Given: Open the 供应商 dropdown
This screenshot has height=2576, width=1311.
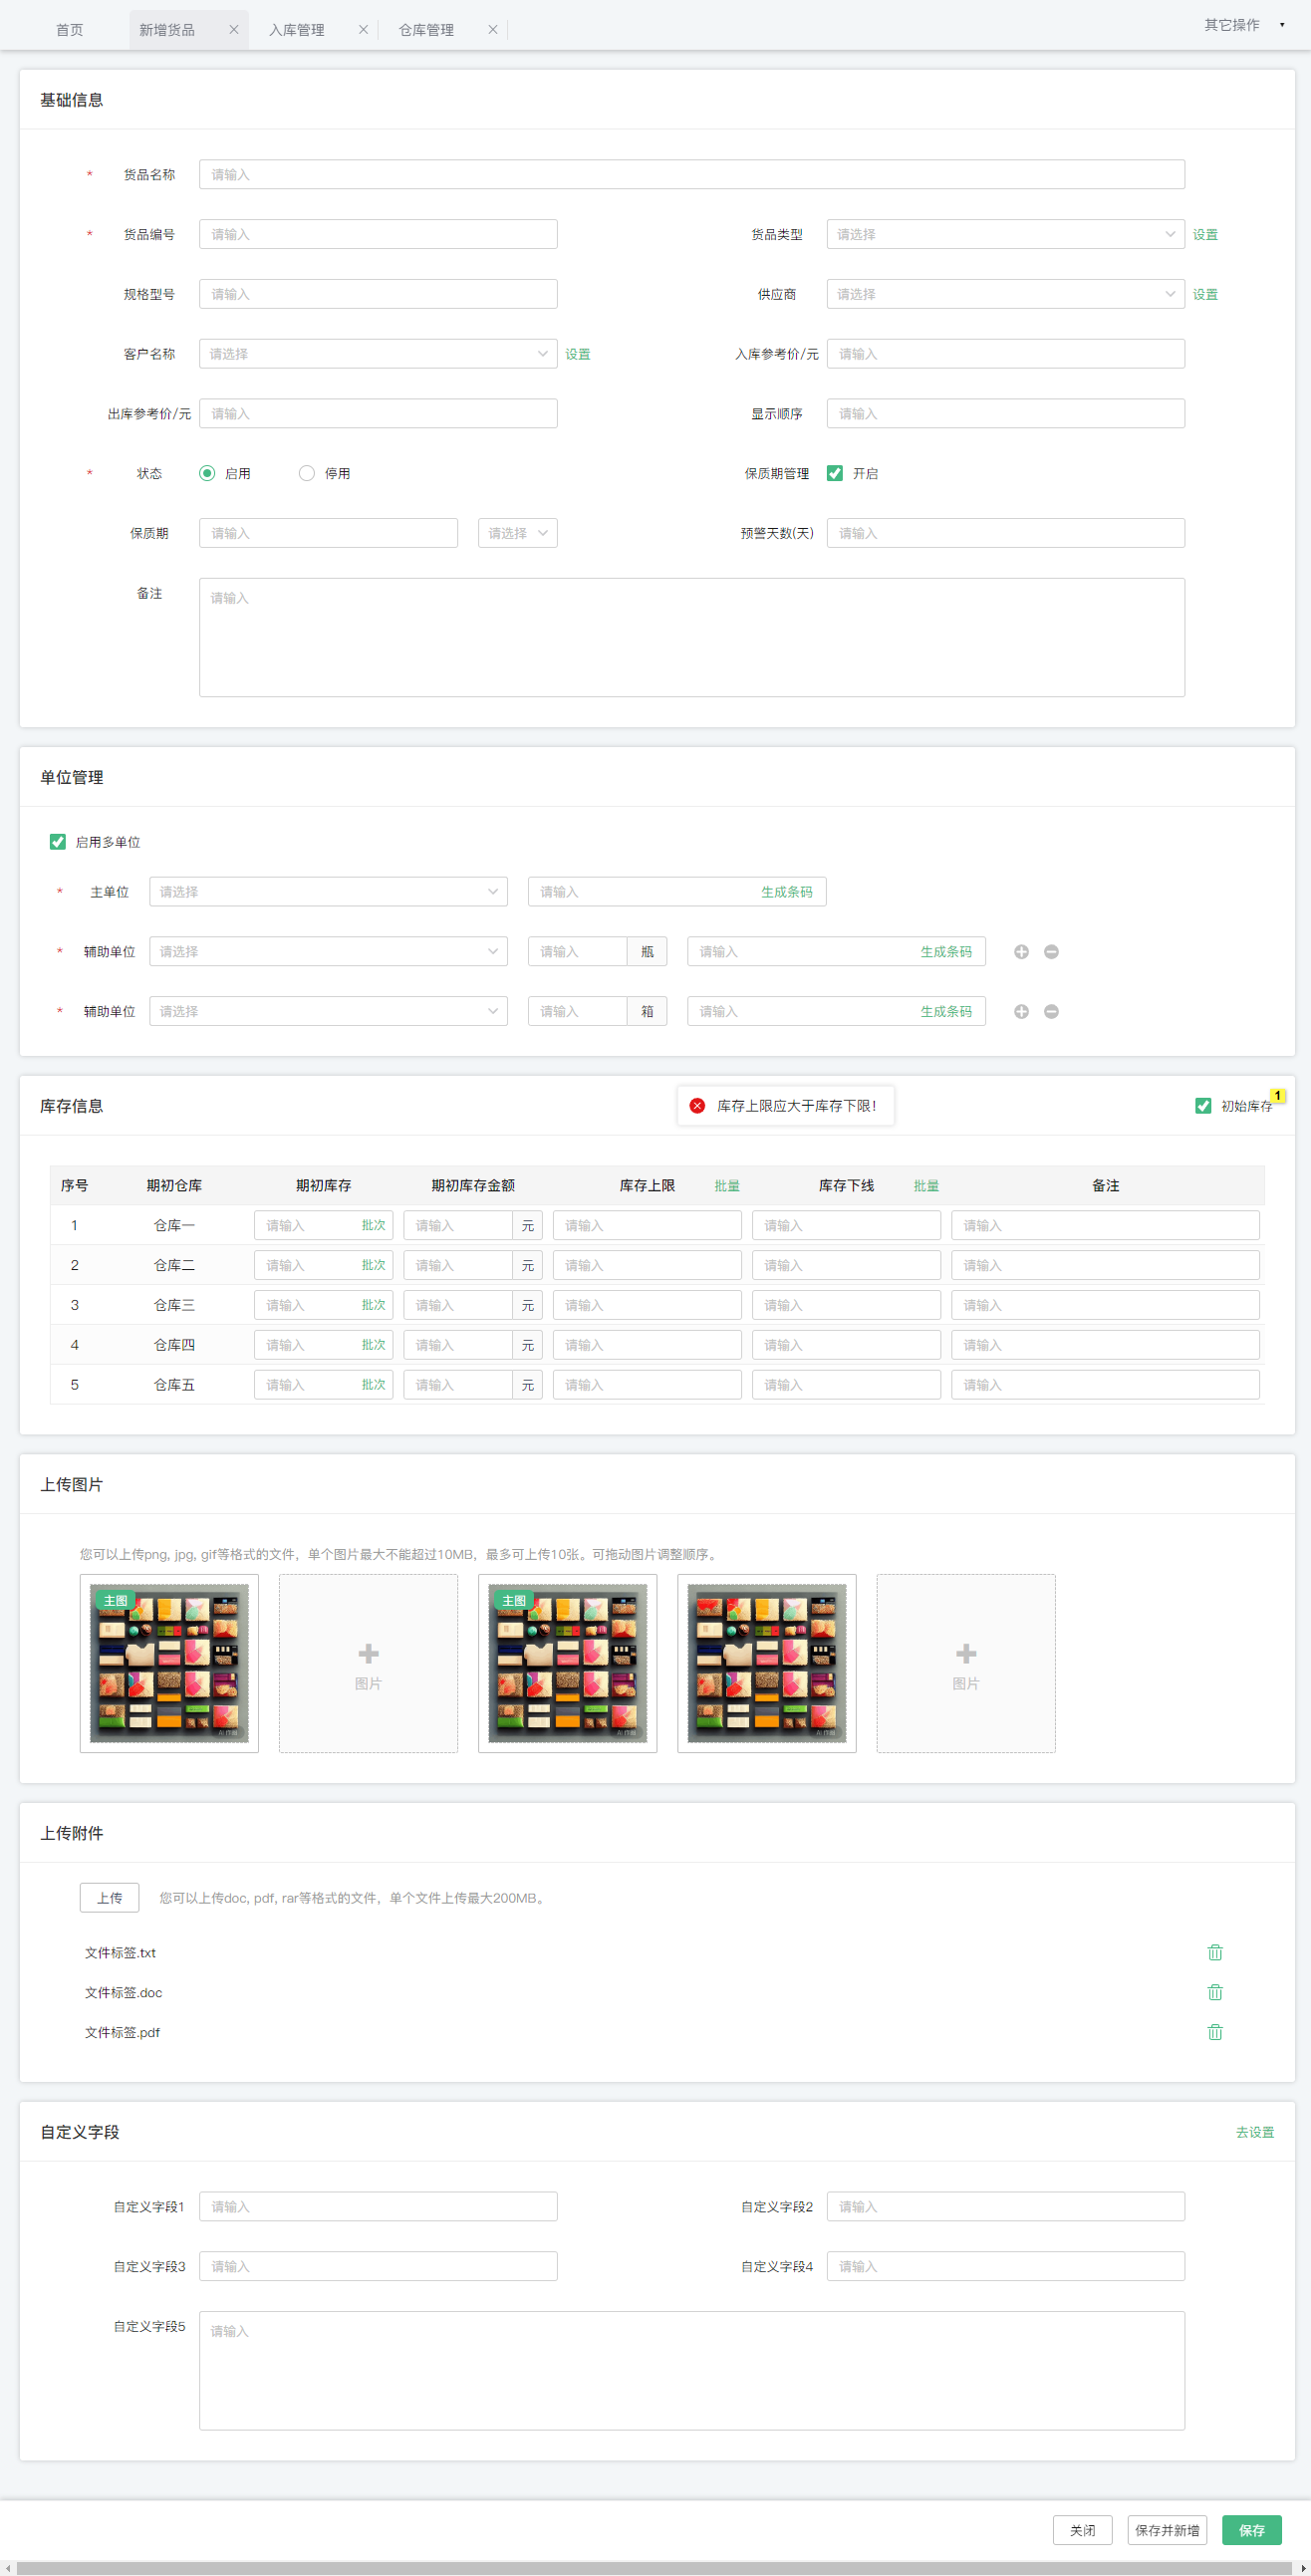Looking at the screenshot, I should [x=1006, y=295].
